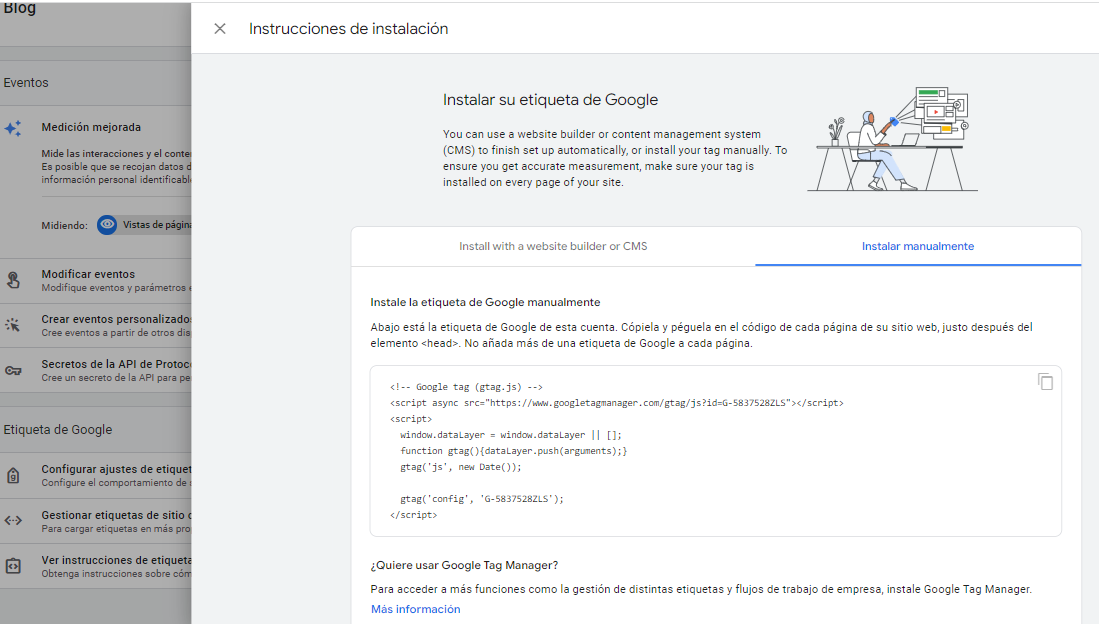
Task: Click the Ver instrucciones de etiqueta icon
Action: [x=13, y=566]
